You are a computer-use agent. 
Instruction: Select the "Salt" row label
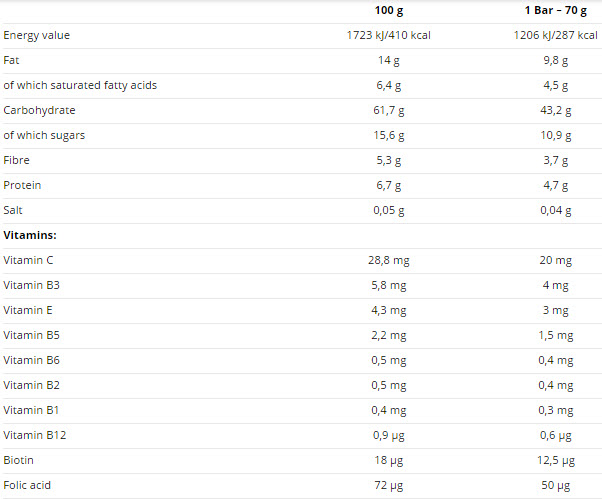click(15, 210)
